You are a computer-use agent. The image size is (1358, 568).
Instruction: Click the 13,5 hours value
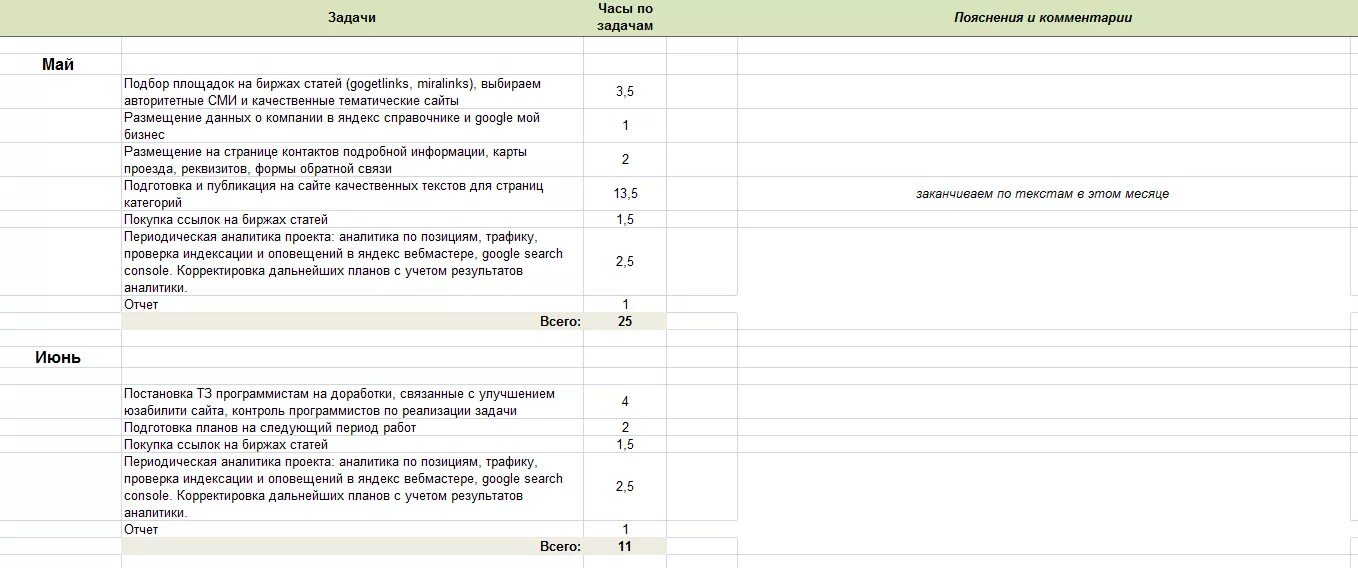[625, 194]
